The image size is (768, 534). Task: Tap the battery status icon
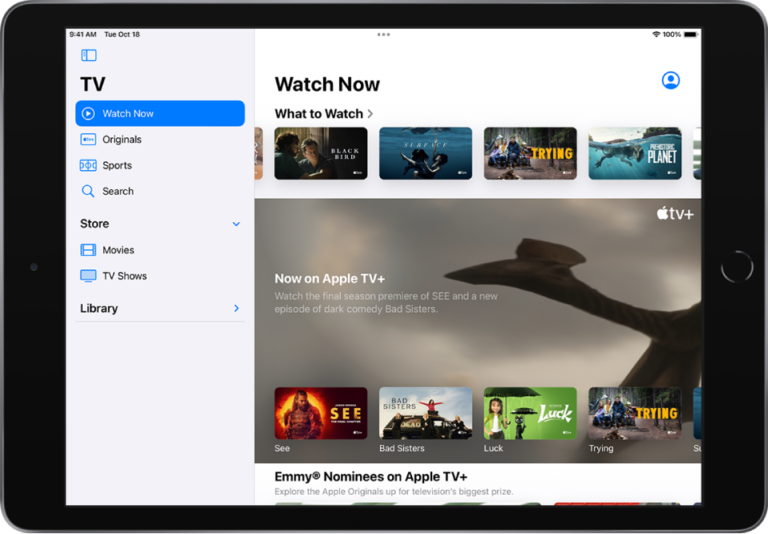point(691,34)
